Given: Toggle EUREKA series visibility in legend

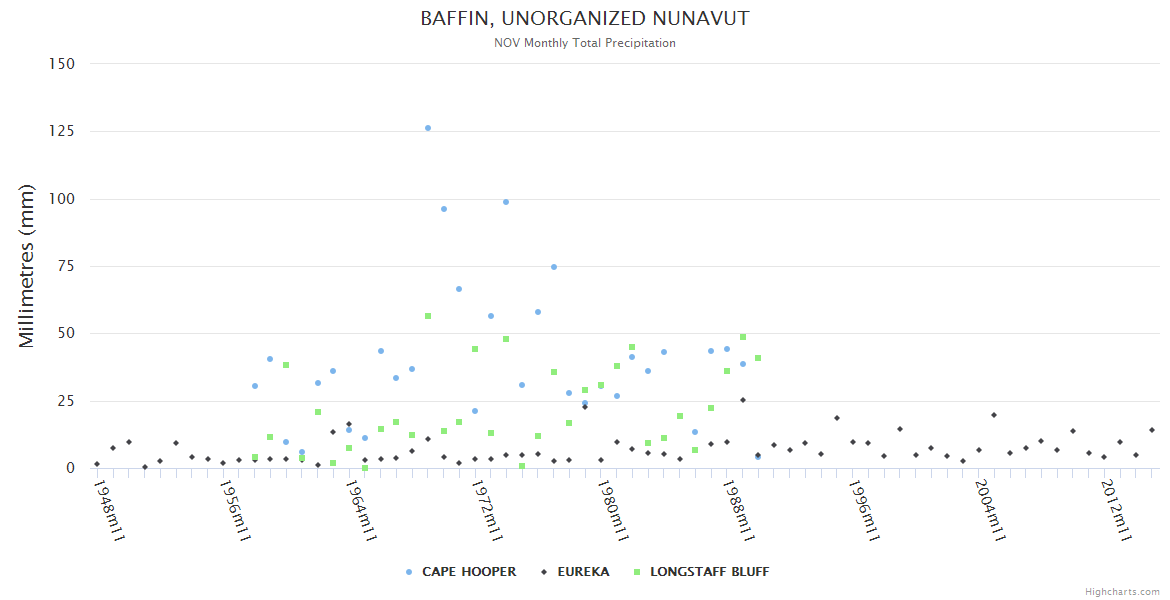Looking at the screenshot, I should pyautogui.click(x=575, y=572).
